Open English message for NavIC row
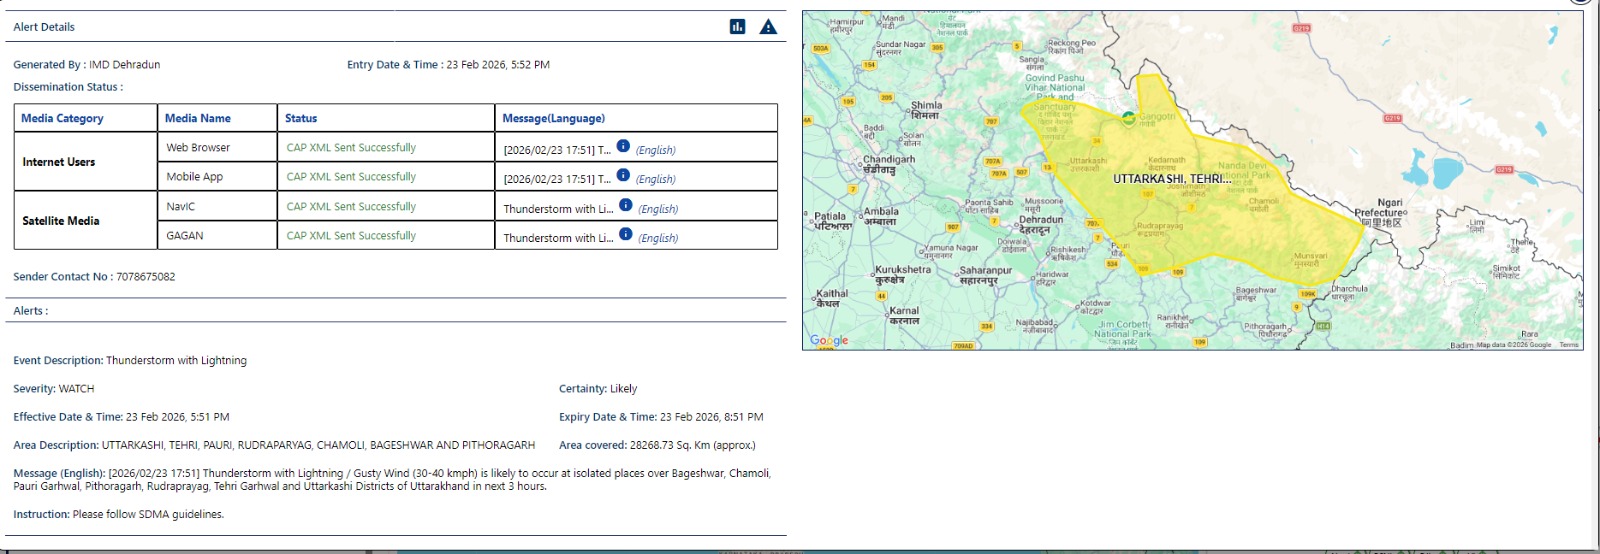The width and height of the screenshot is (1600, 554). coord(658,209)
